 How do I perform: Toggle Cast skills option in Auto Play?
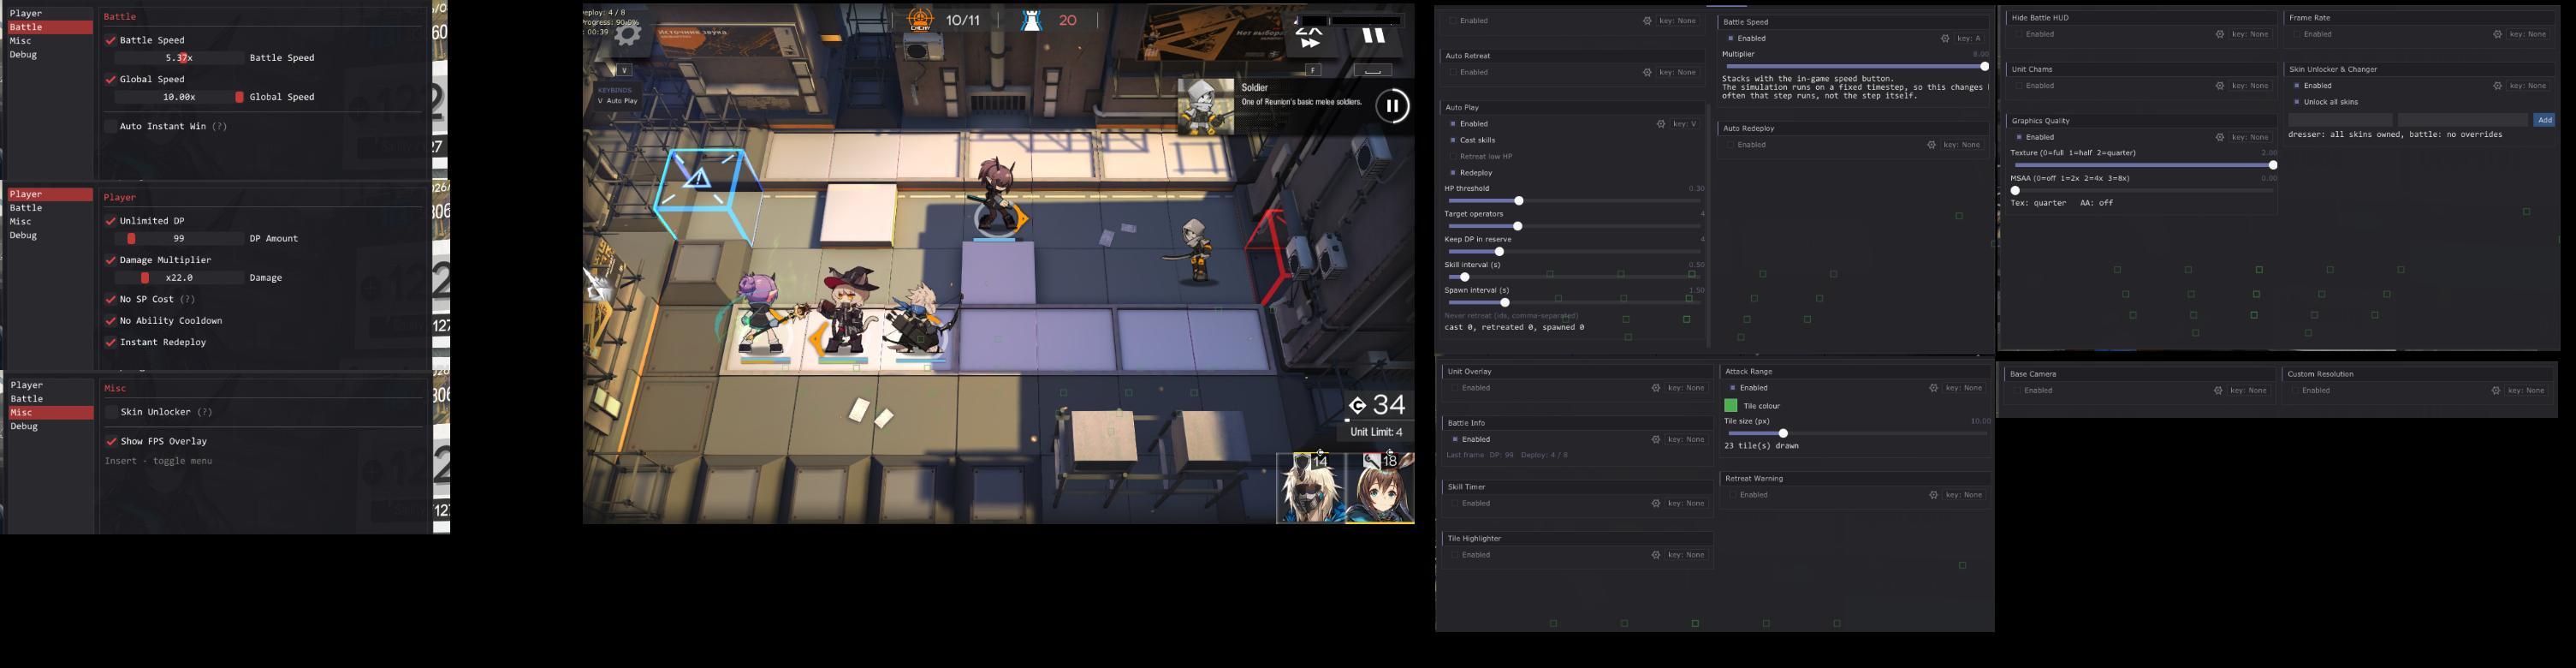[1453, 141]
